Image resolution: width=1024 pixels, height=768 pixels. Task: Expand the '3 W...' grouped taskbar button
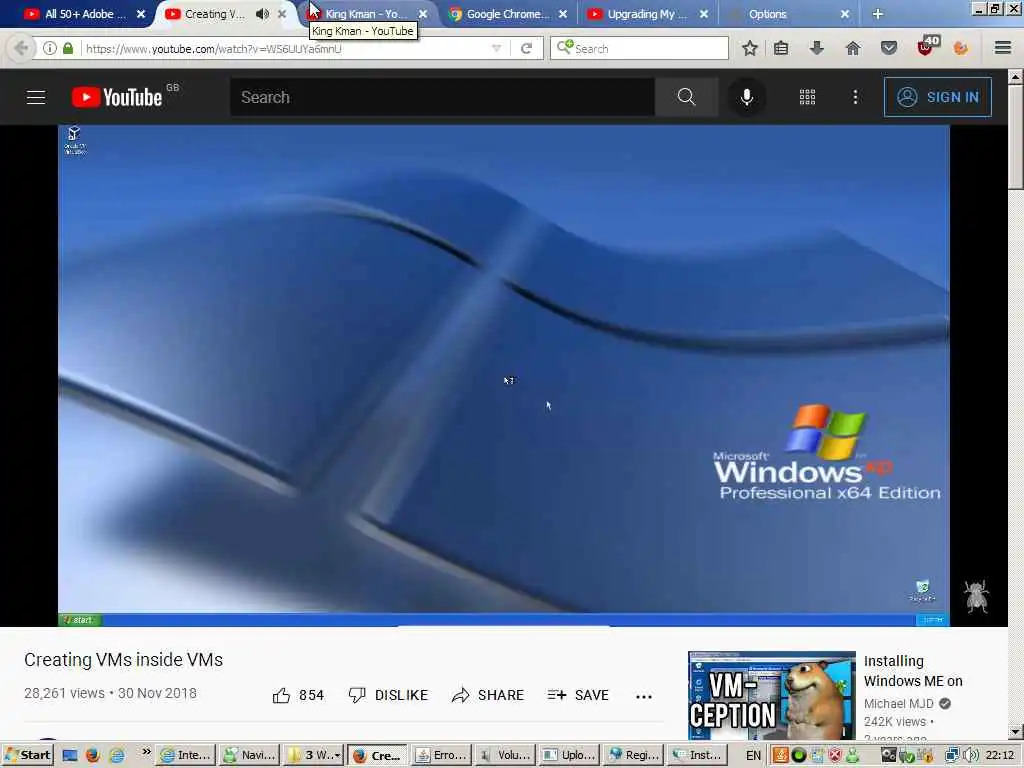coord(315,756)
